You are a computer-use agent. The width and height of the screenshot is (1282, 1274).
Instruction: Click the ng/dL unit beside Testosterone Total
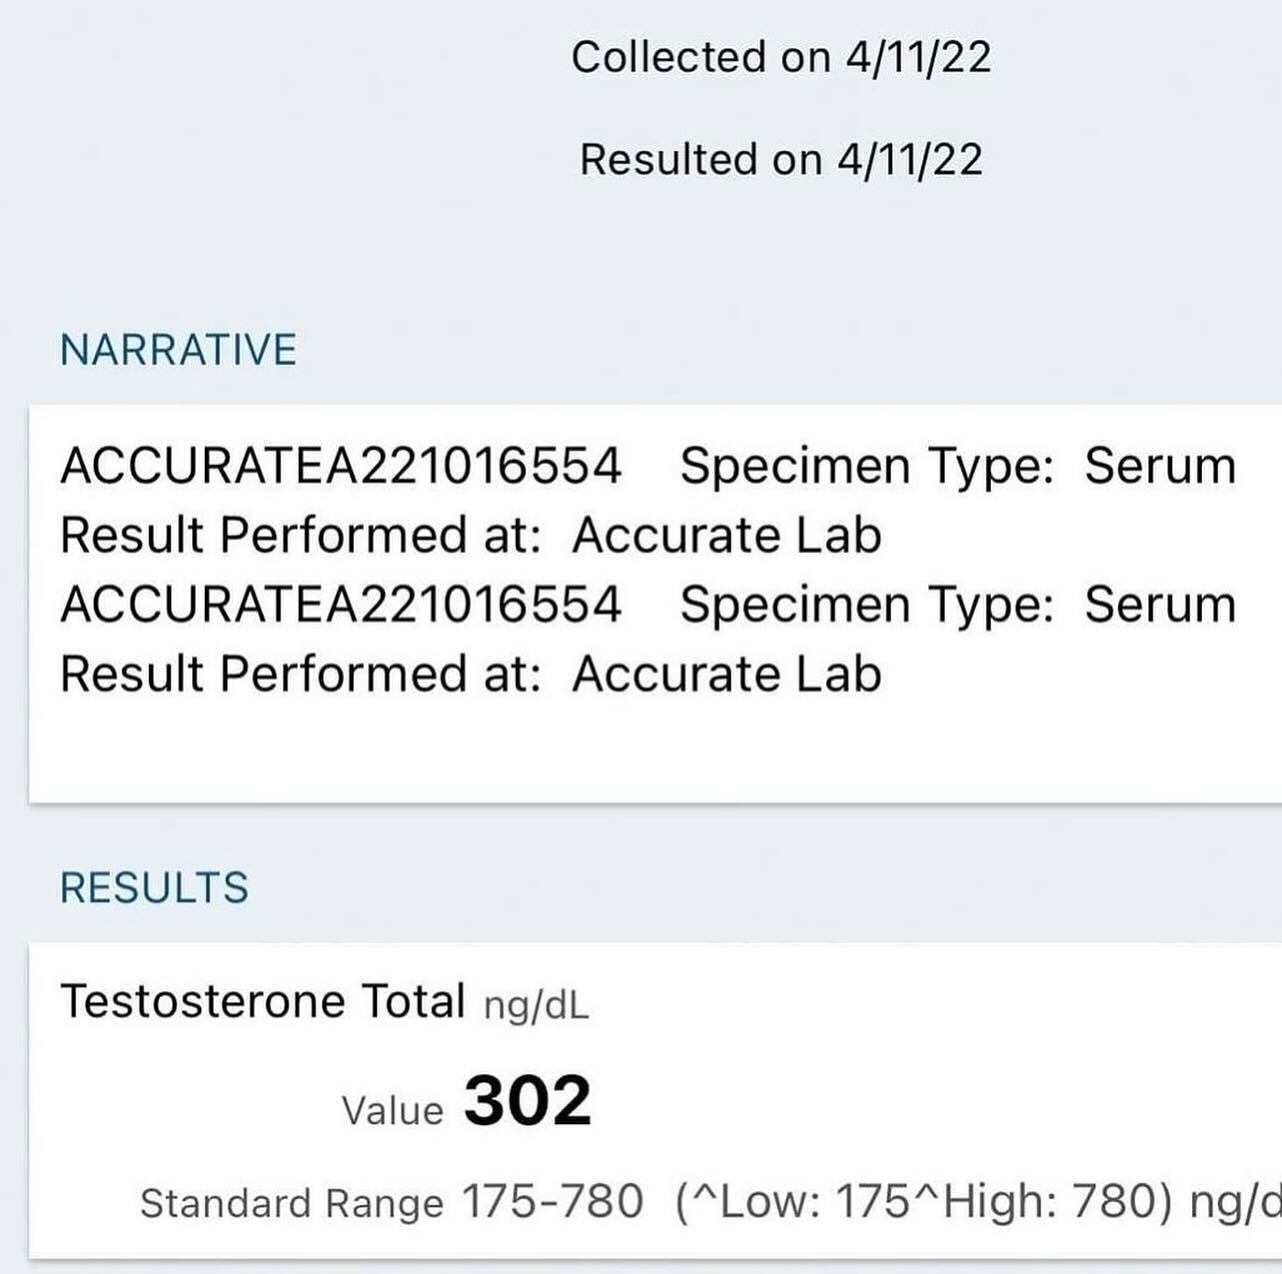point(536,1005)
